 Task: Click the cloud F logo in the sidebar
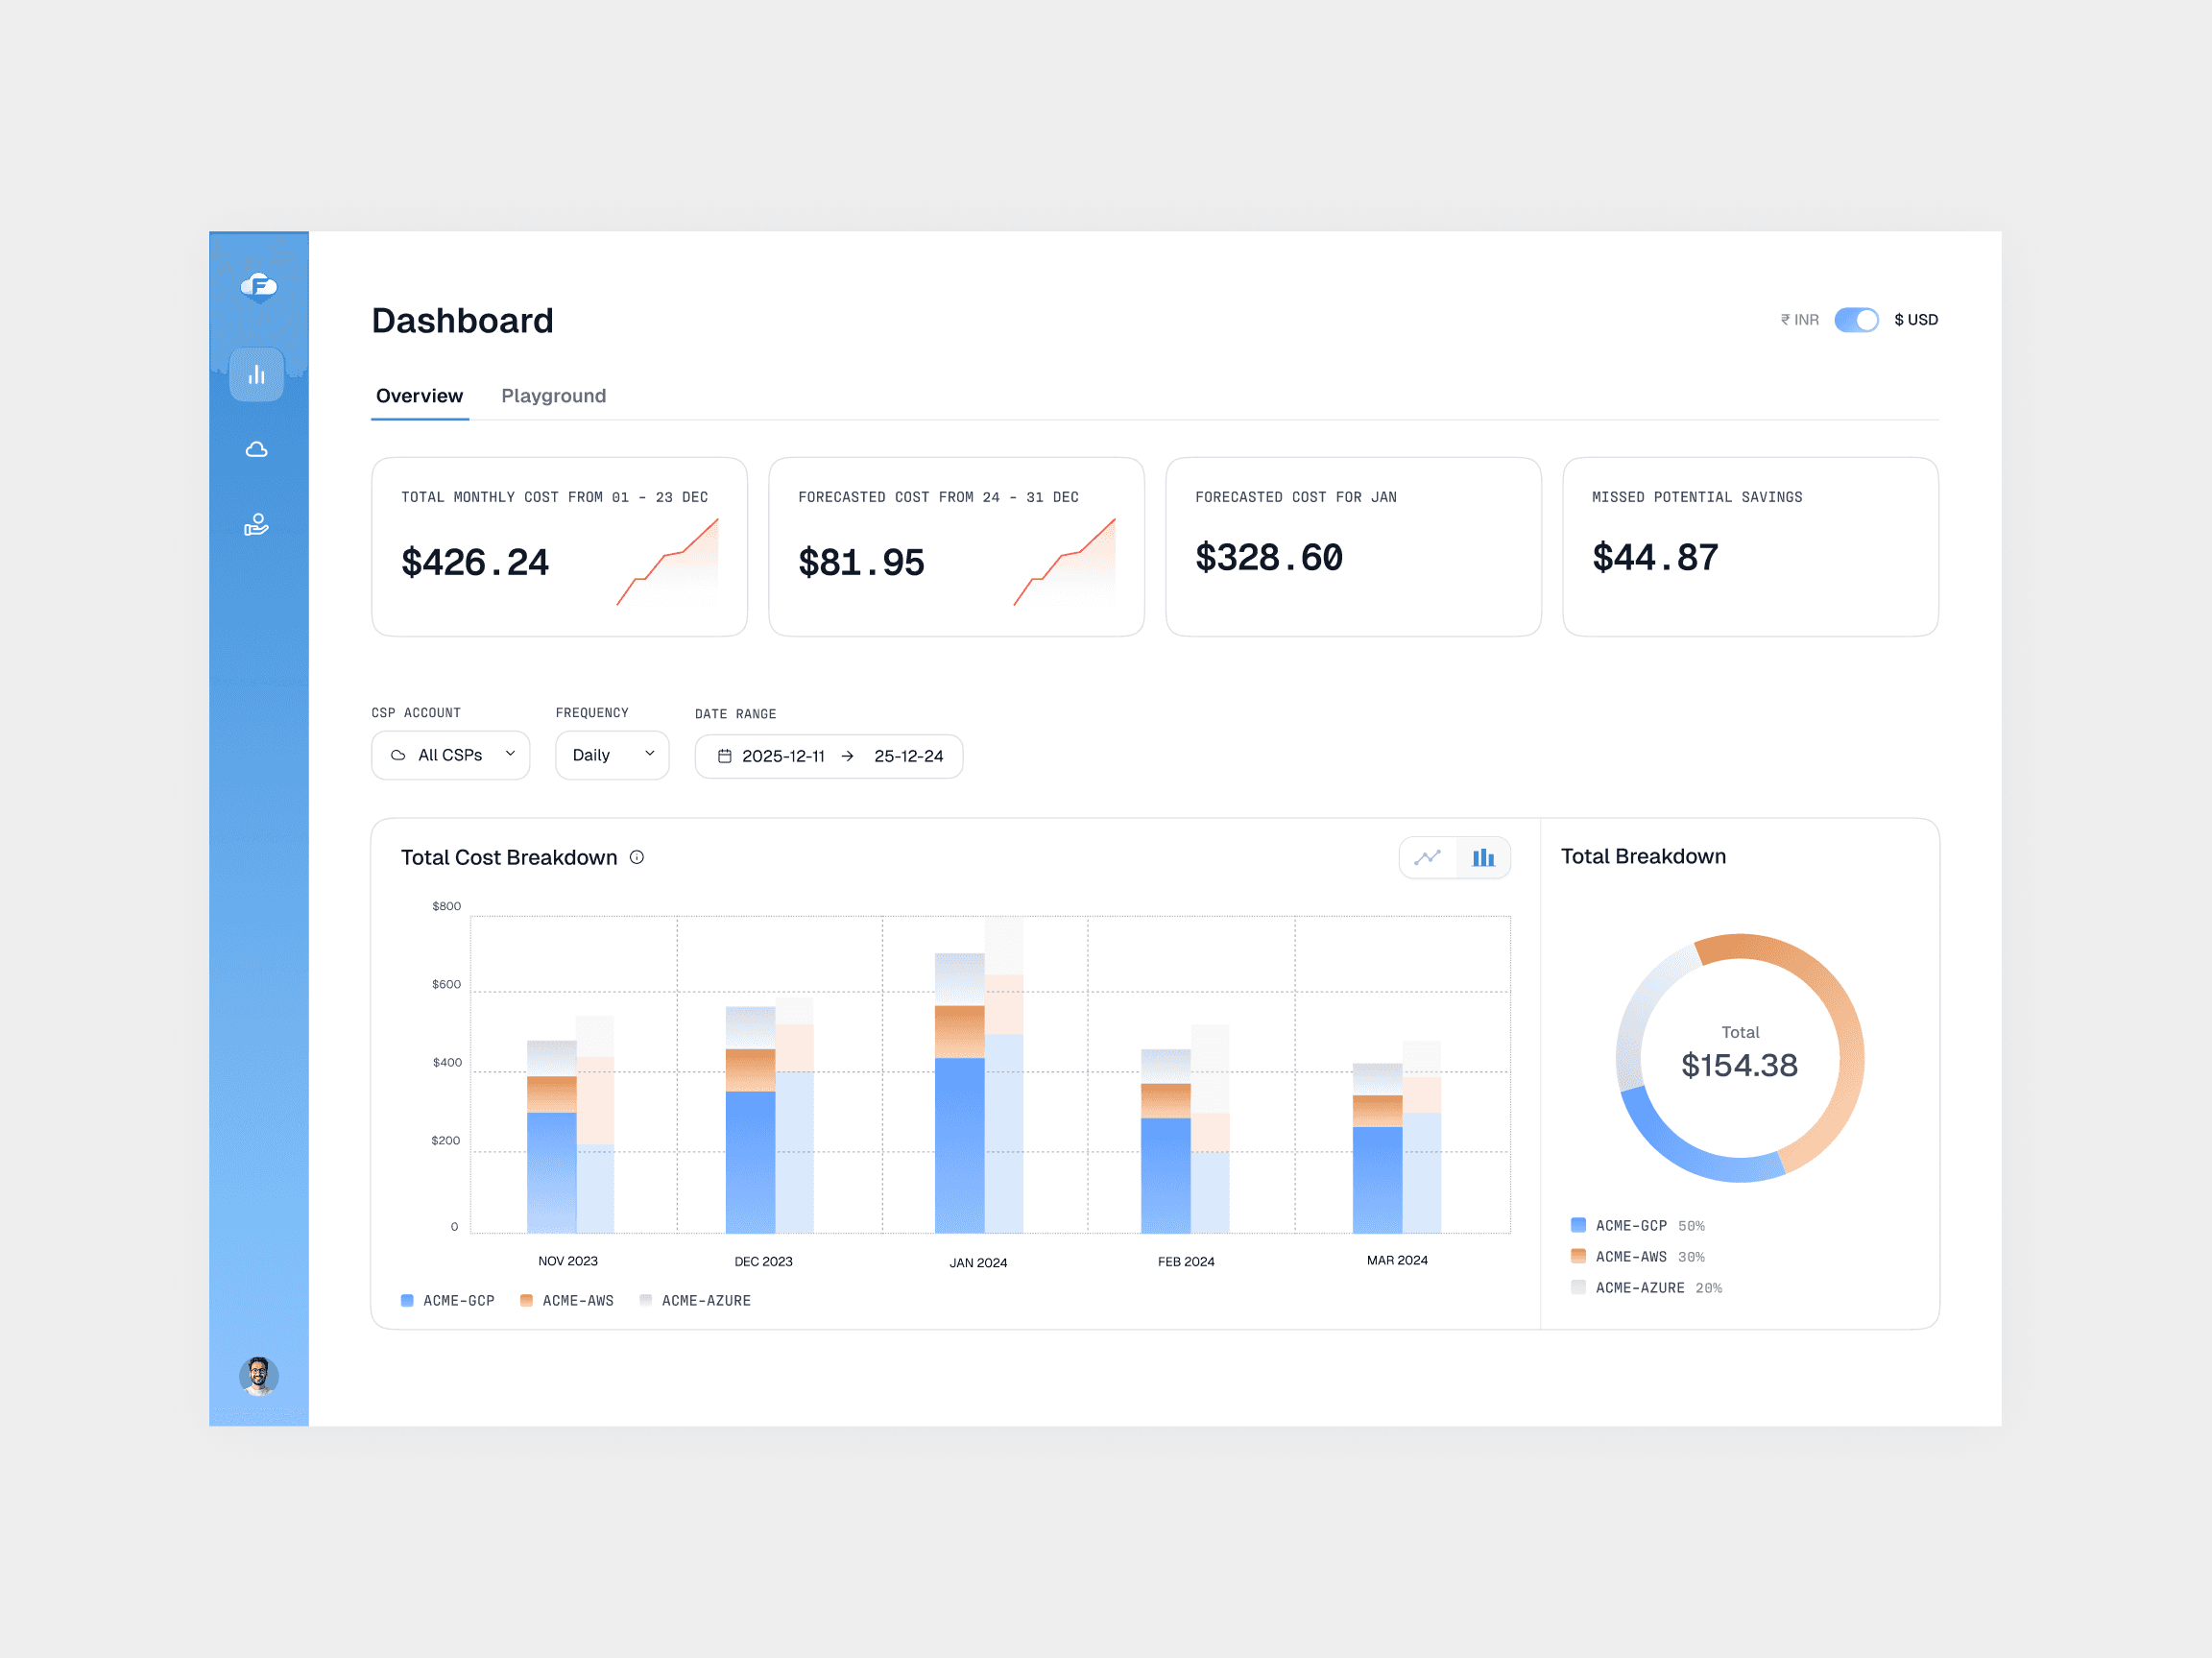click(258, 287)
